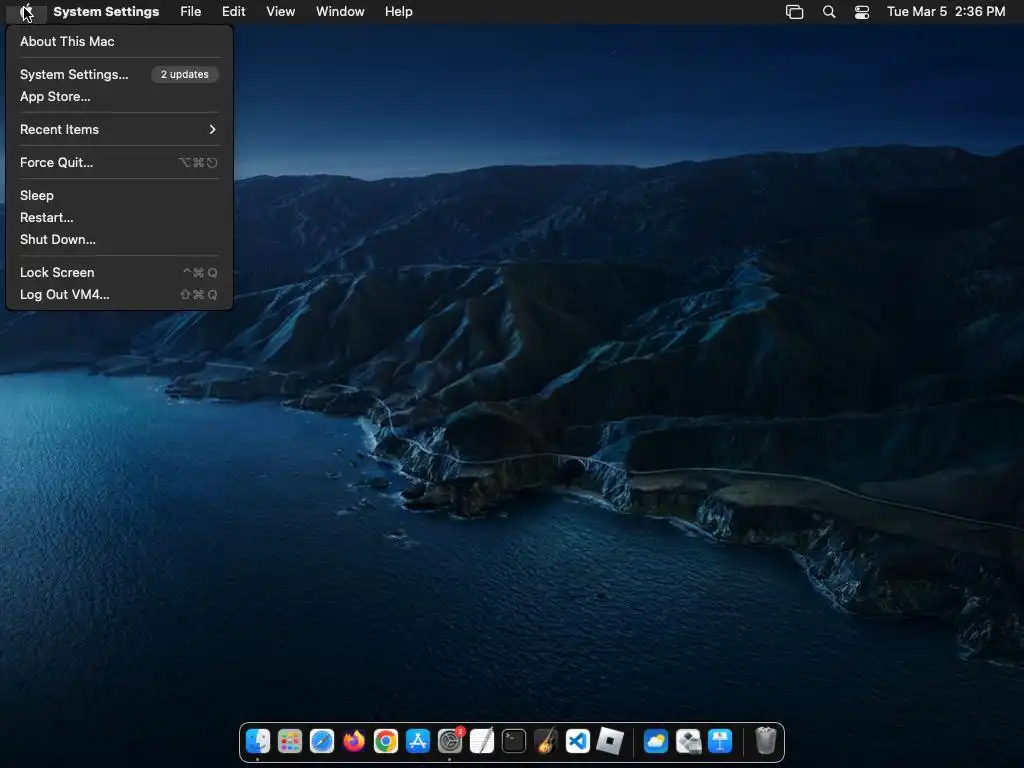Image resolution: width=1024 pixels, height=768 pixels.
Task: Click the date and time clock
Action: coord(946,12)
